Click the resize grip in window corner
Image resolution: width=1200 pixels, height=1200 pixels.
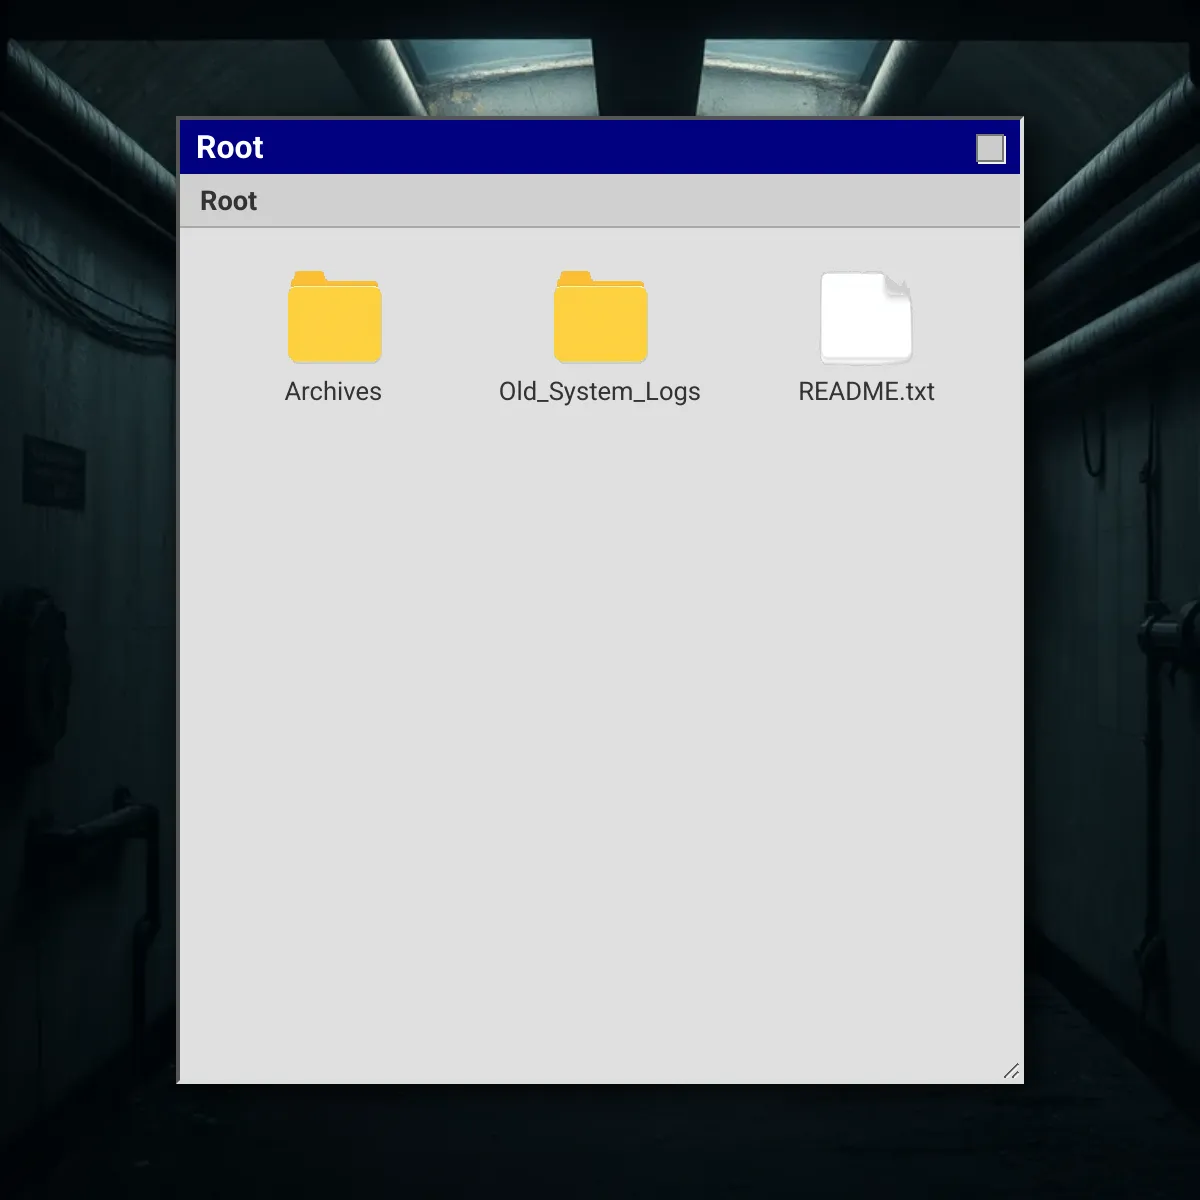[x=1011, y=1071]
